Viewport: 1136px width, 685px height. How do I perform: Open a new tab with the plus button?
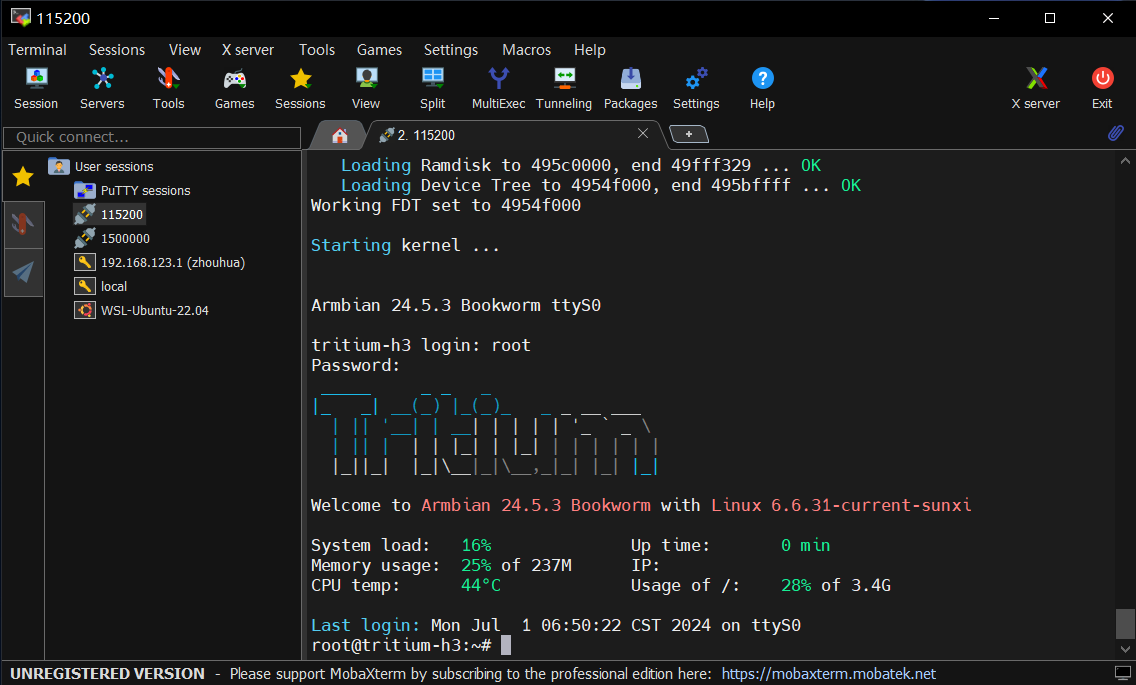(x=688, y=134)
